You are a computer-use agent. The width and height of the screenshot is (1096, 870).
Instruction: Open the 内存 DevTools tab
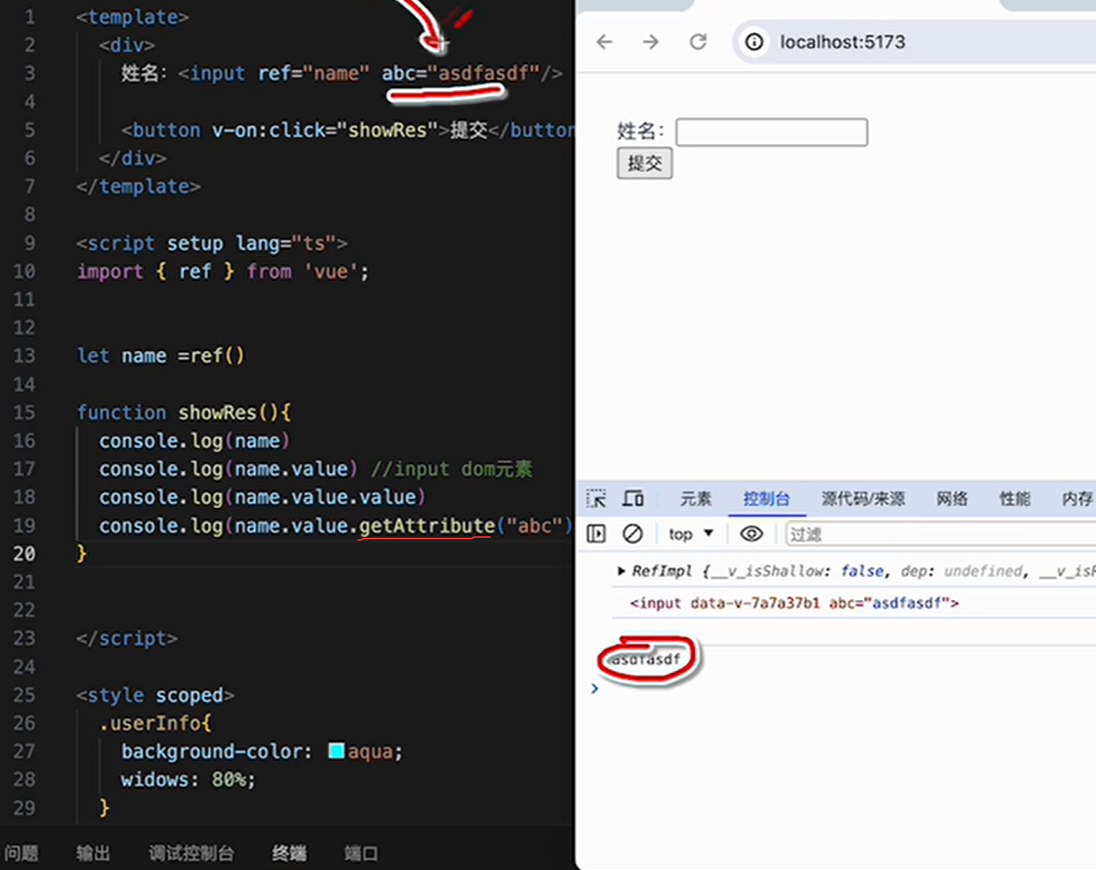point(1077,498)
